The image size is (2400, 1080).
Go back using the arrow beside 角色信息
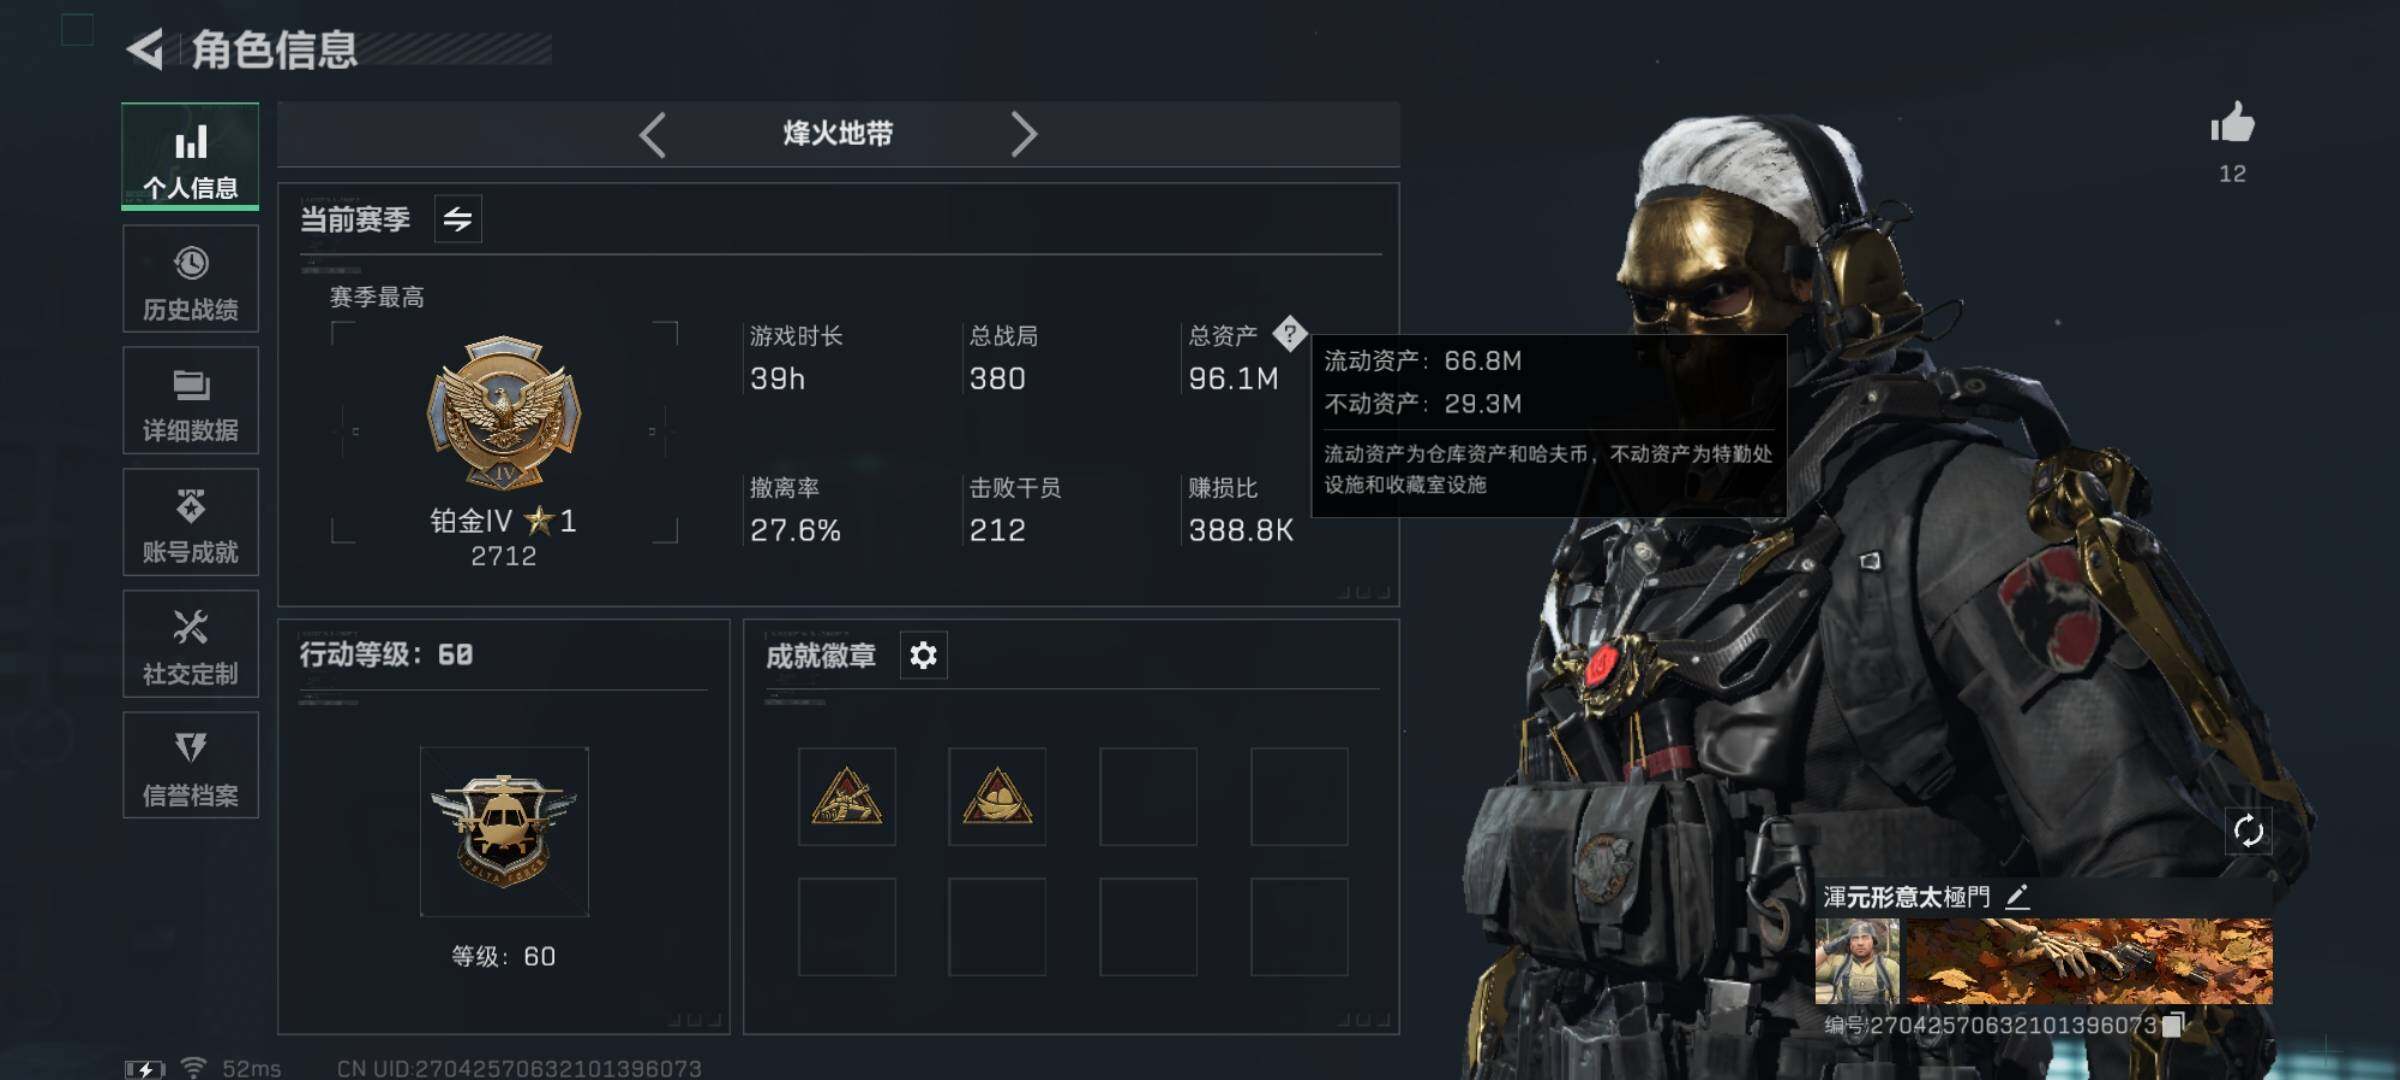[x=146, y=49]
